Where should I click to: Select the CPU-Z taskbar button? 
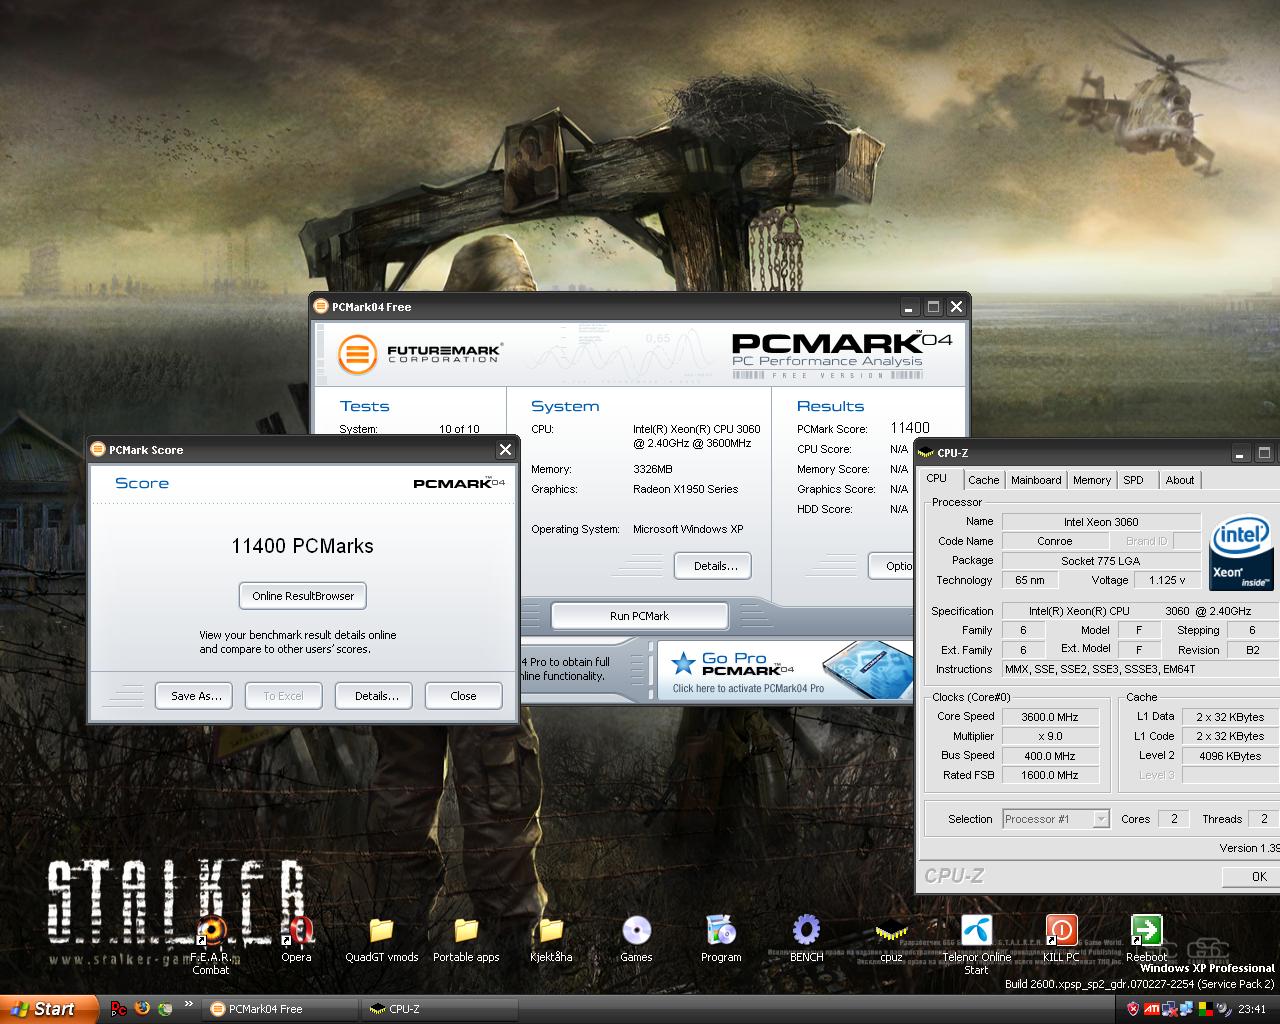click(440, 1009)
